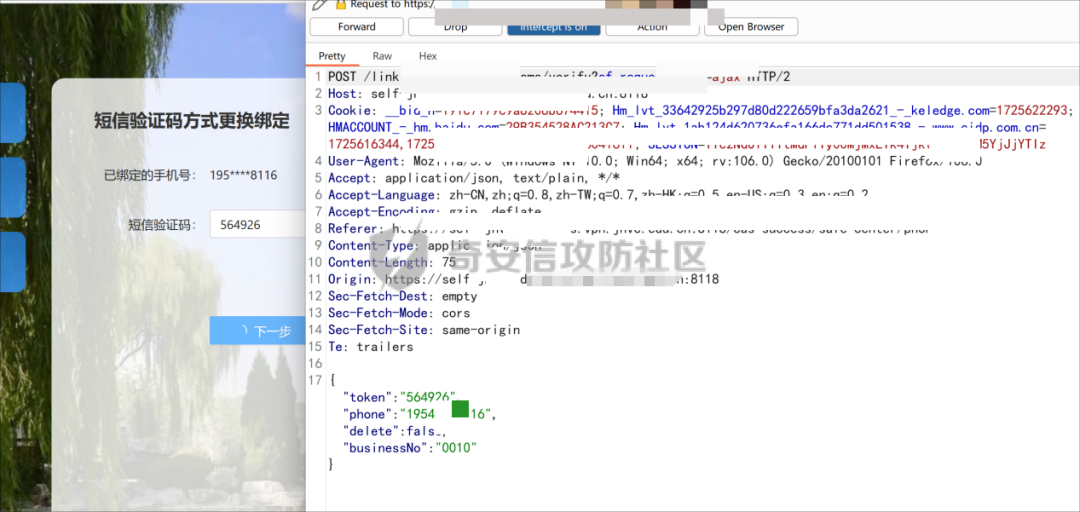Click the bound phone number 195****8116
This screenshot has width=1080, height=512.
pos(244,176)
